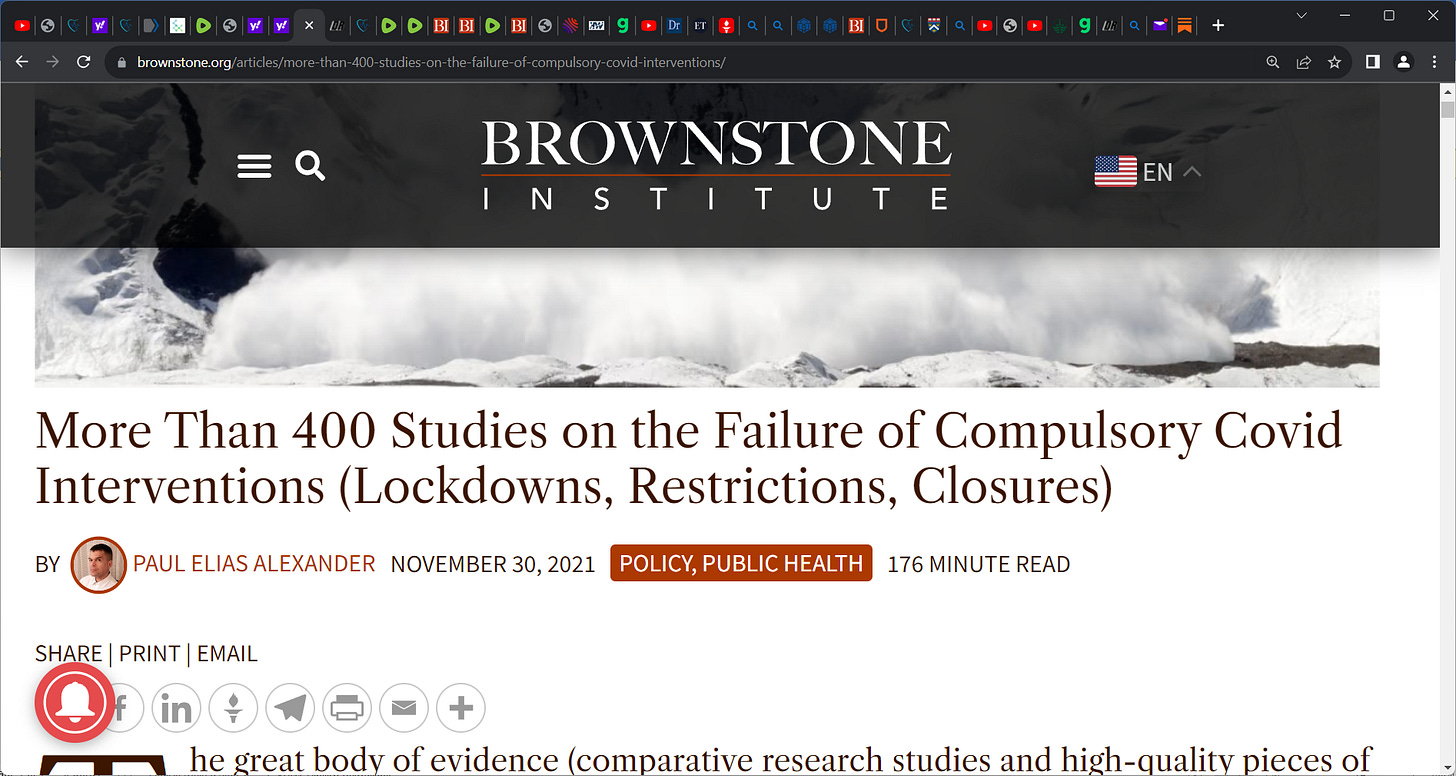This screenshot has width=1456, height=776.
Task: Click the US flag language icon
Action: tap(1115, 171)
